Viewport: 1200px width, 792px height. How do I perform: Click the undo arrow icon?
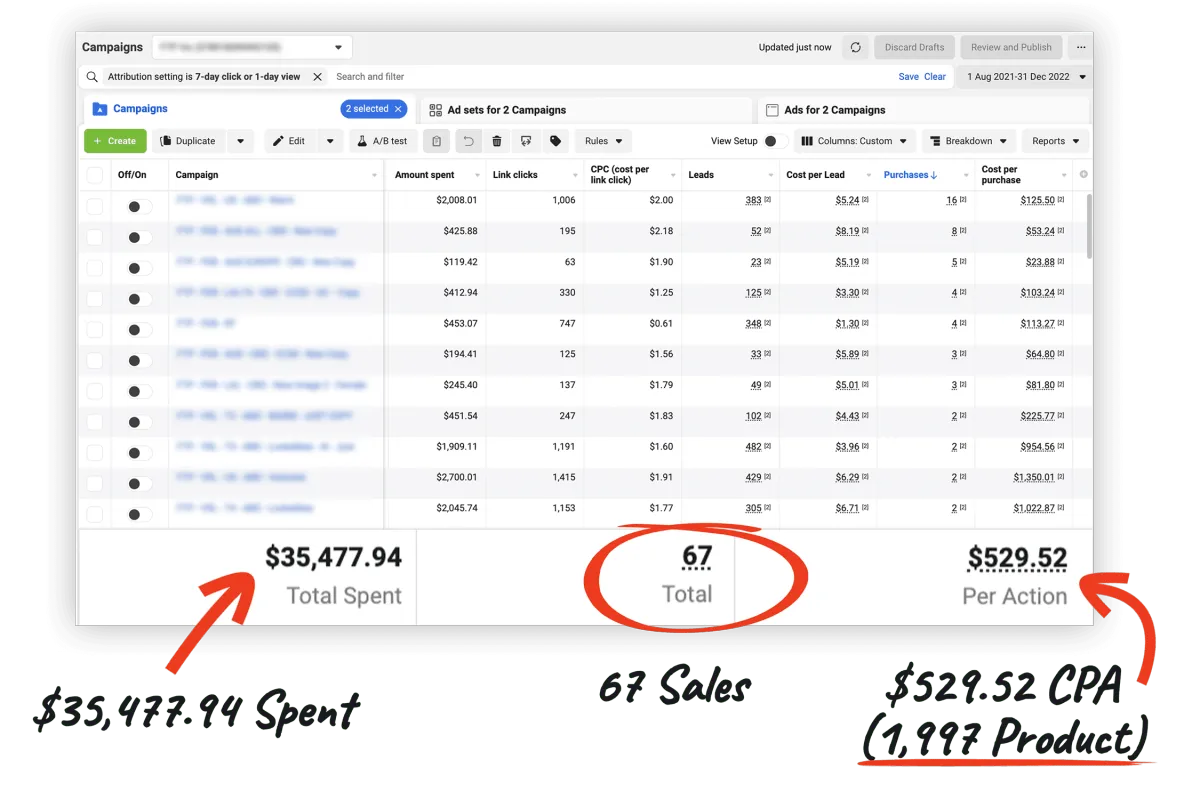pyautogui.click(x=467, y=141)
